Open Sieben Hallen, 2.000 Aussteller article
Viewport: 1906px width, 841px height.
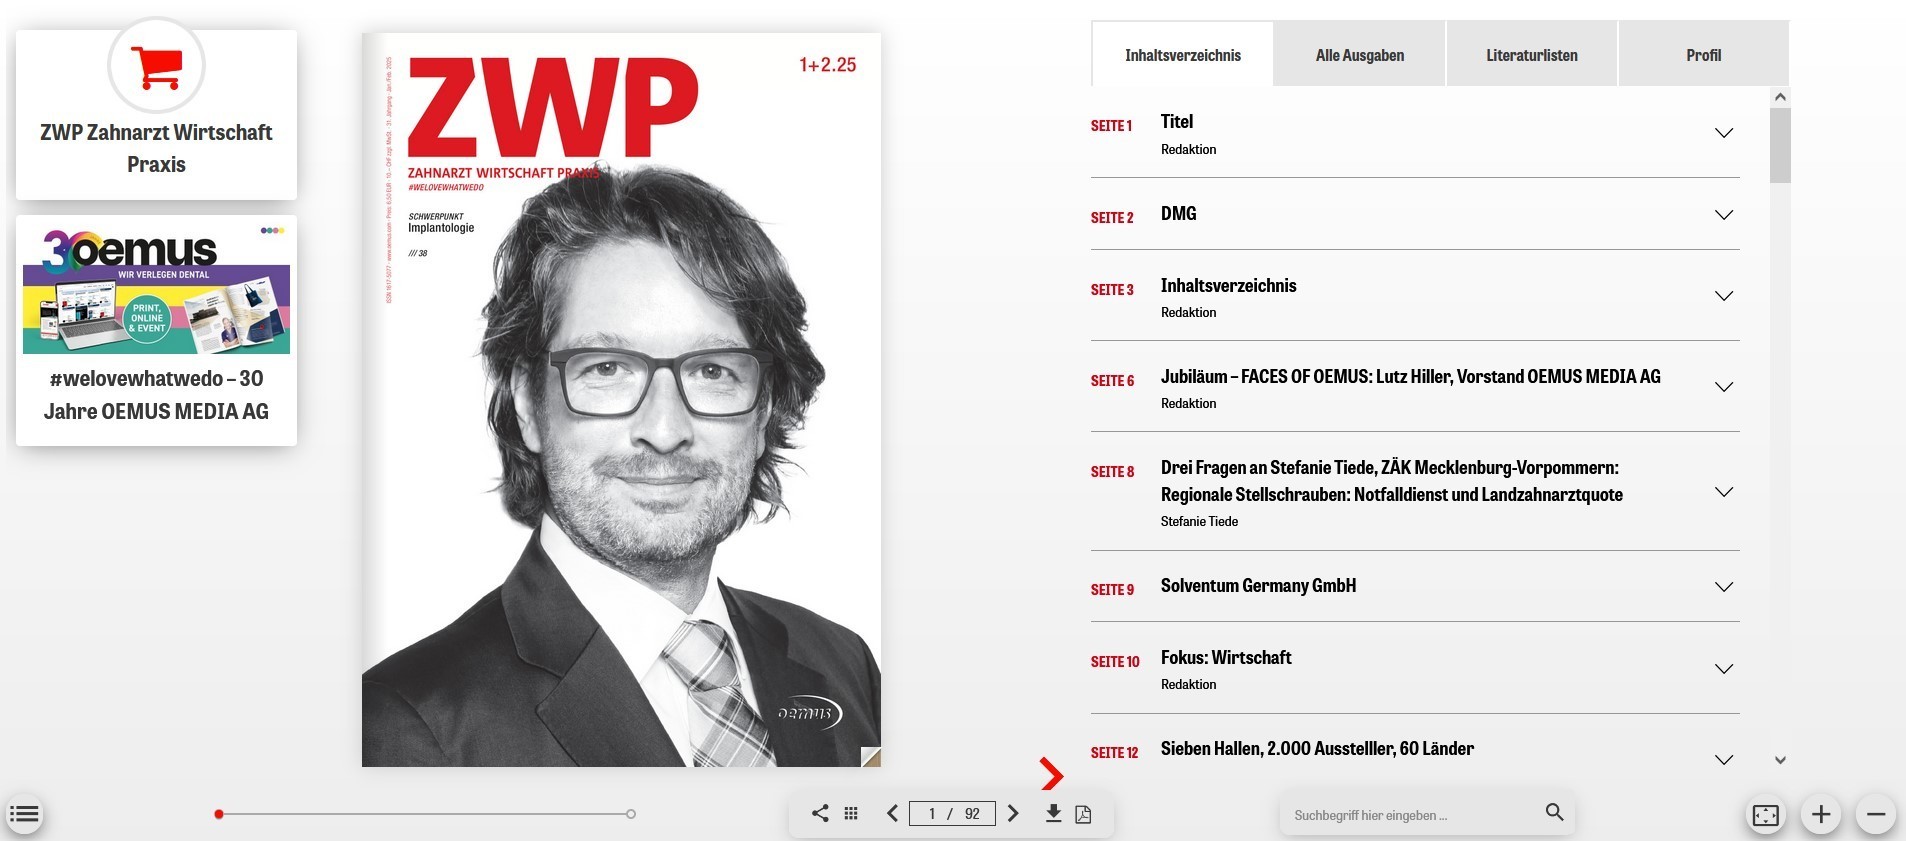point(1317,748)
